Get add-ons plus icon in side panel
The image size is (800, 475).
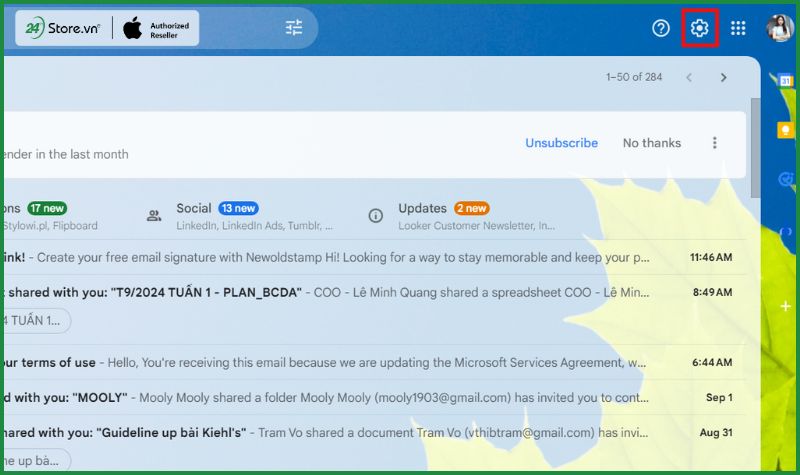click(x=786, y=306)
